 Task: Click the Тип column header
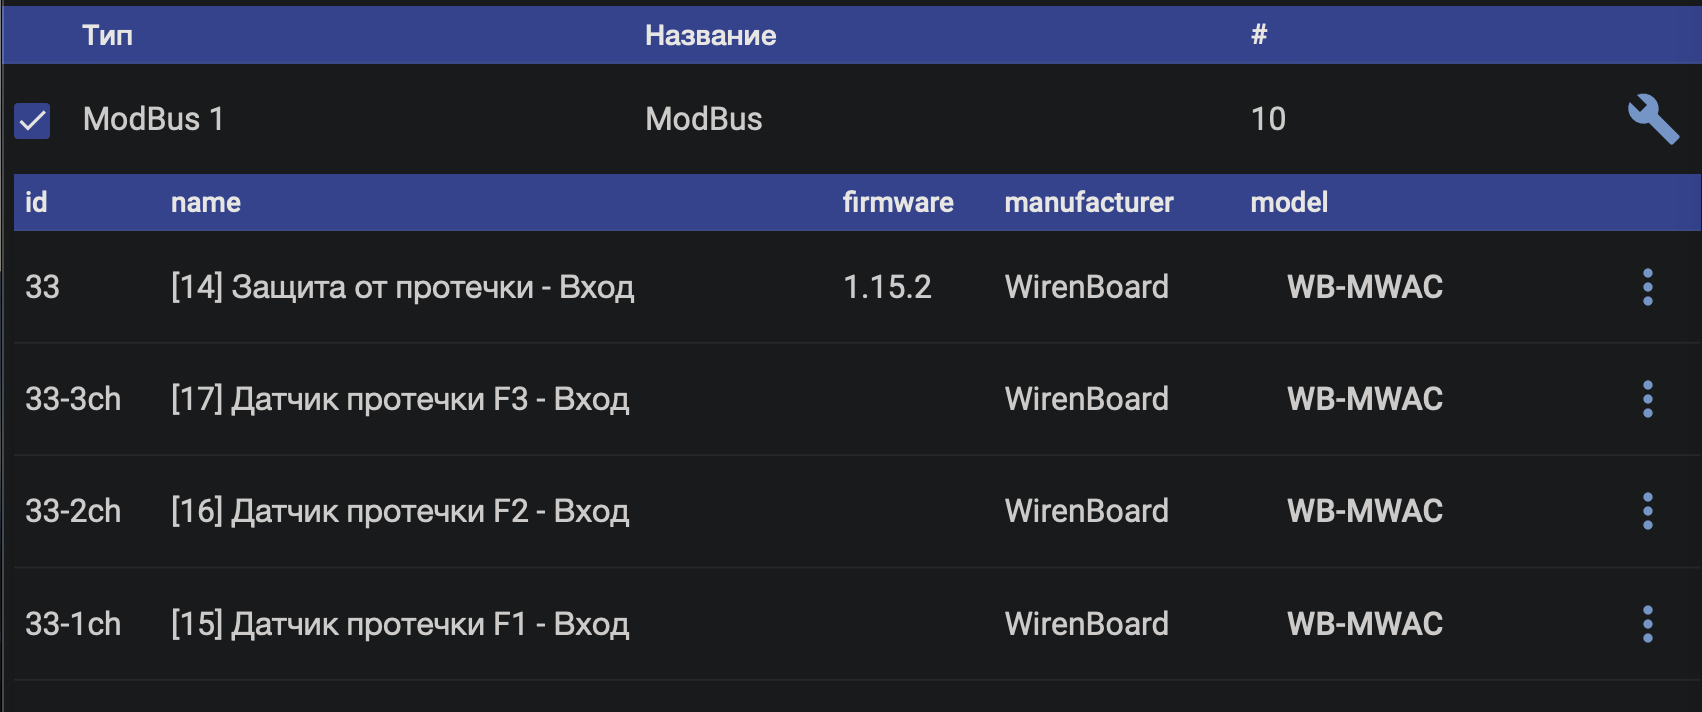[107, 35]
